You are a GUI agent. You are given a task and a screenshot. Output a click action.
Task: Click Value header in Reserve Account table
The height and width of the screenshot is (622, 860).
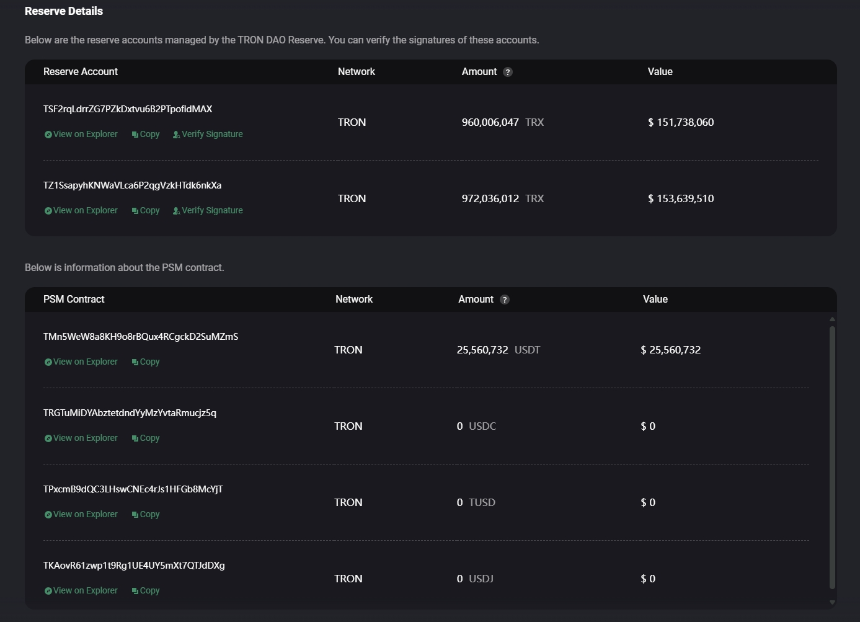(660, 72)
